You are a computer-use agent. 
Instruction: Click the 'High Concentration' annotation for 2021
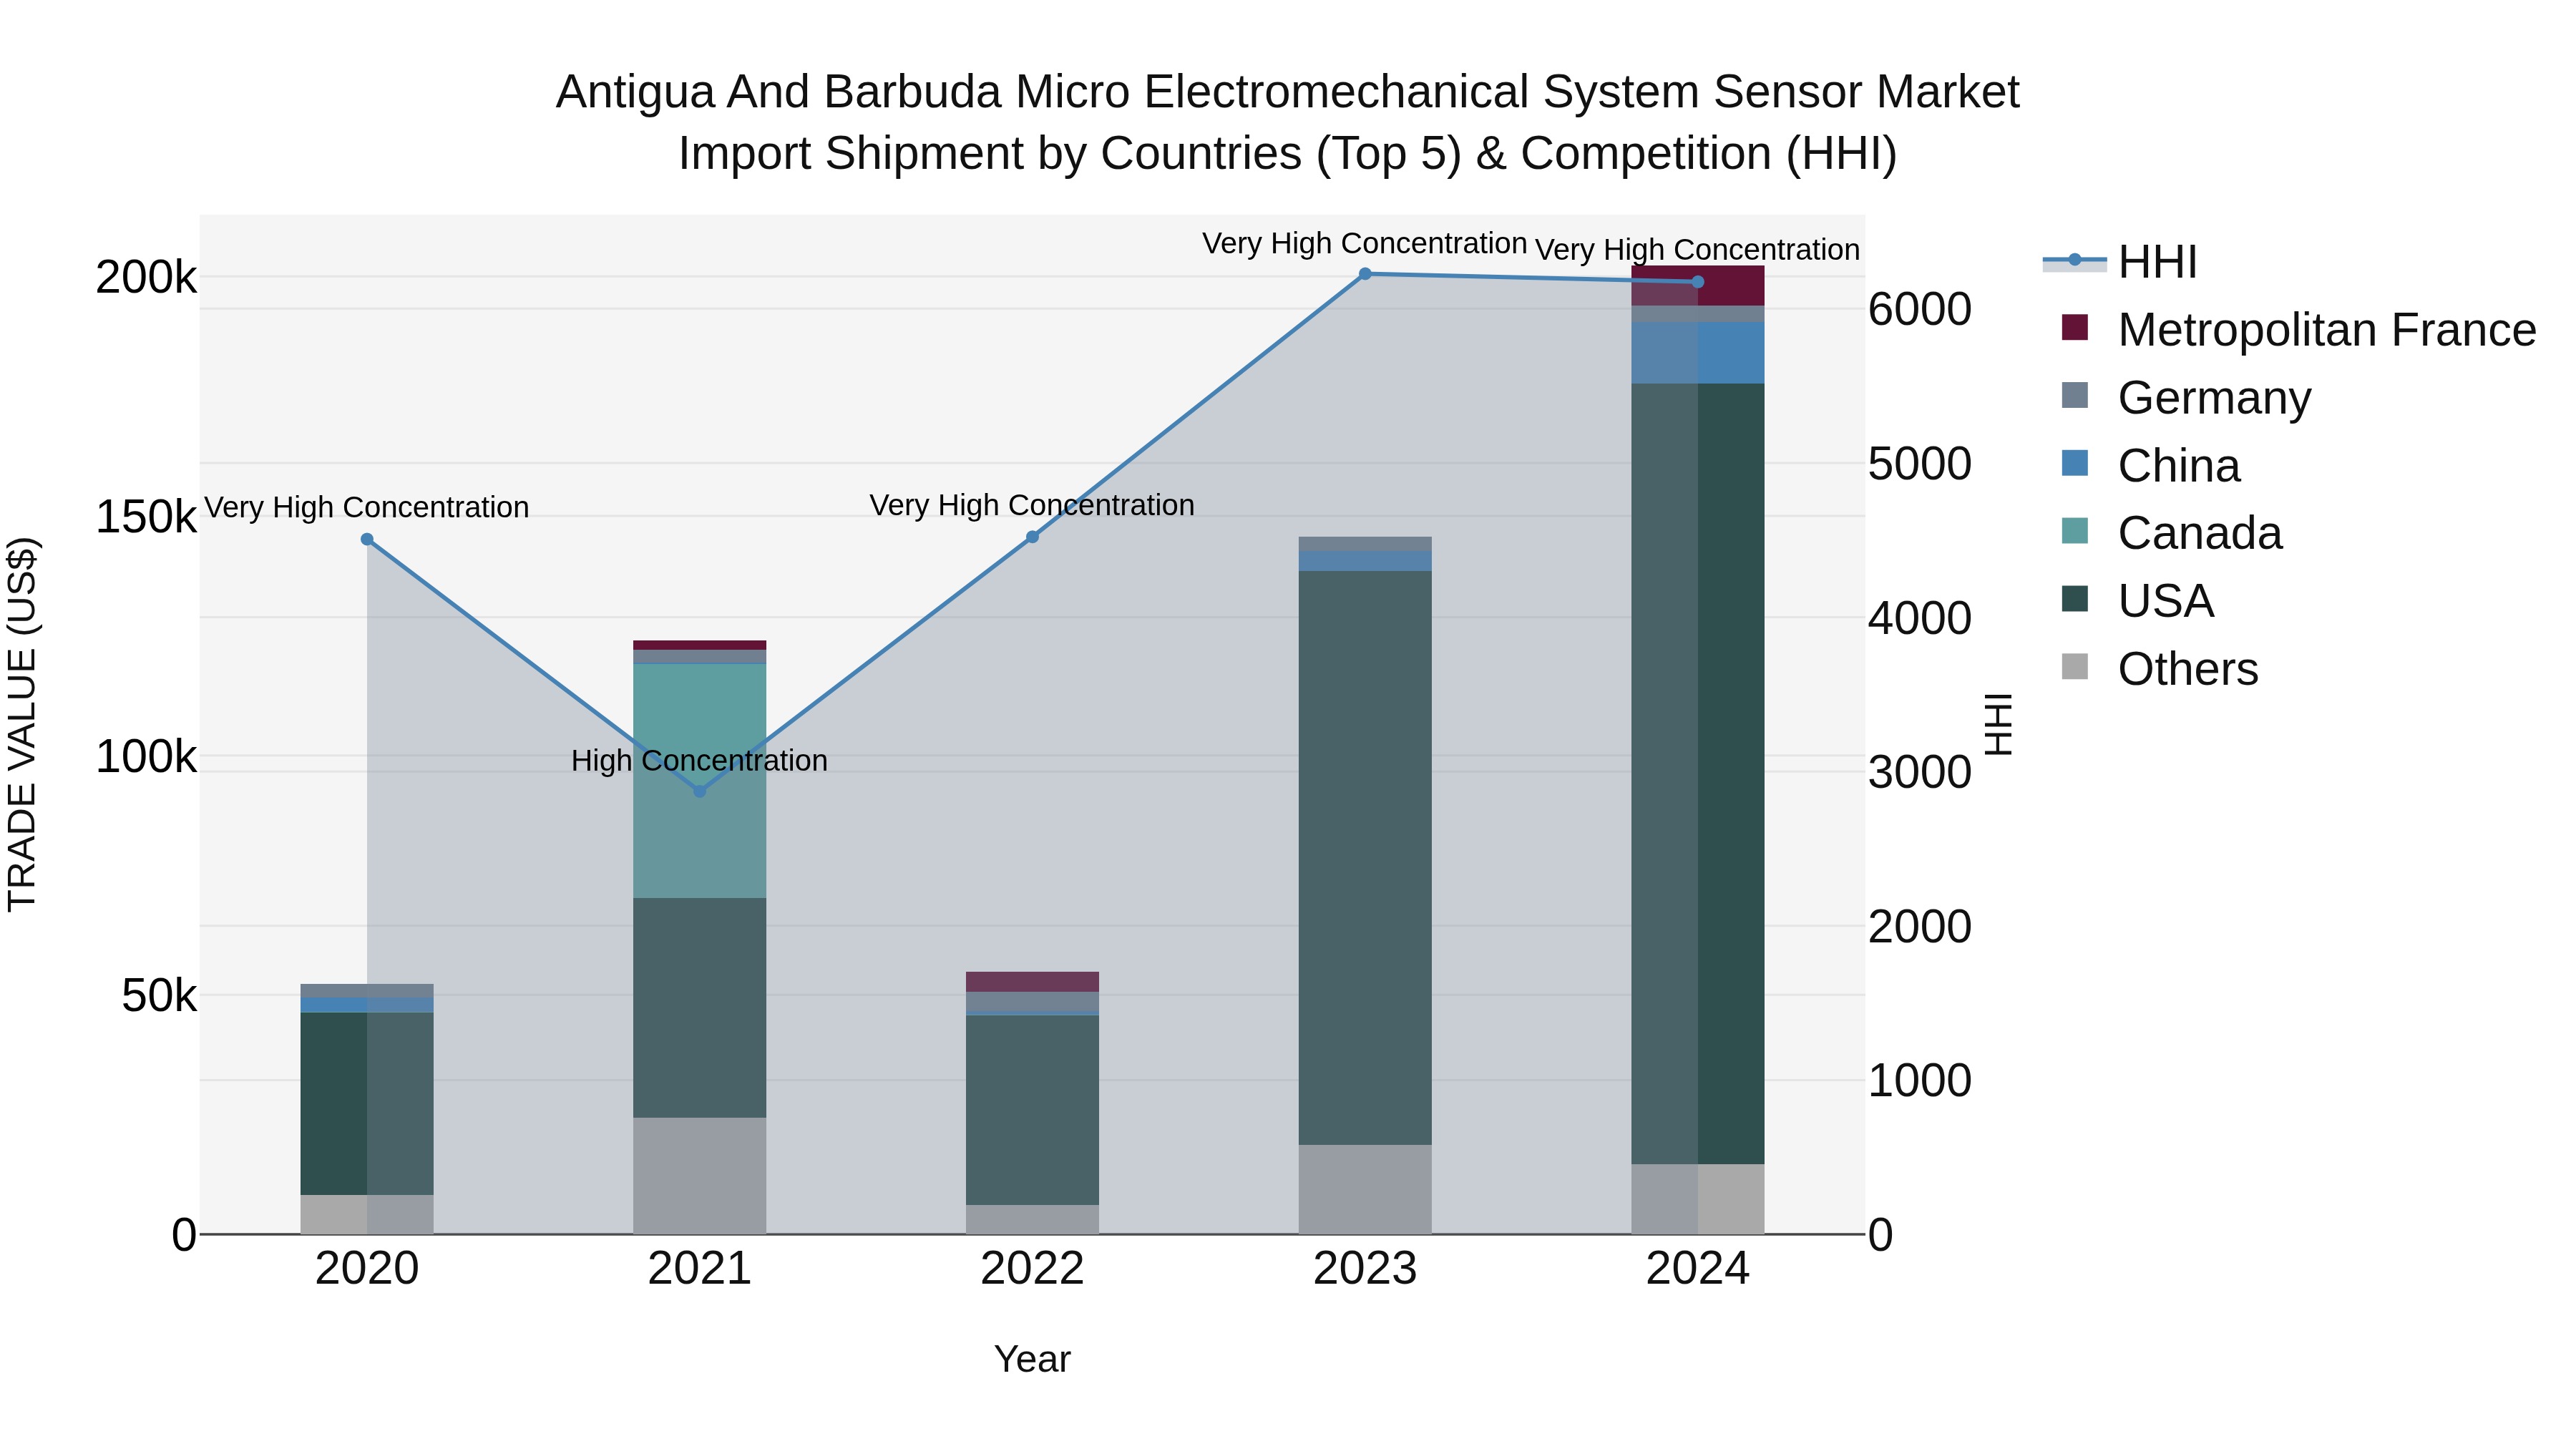tap(700, 761)
